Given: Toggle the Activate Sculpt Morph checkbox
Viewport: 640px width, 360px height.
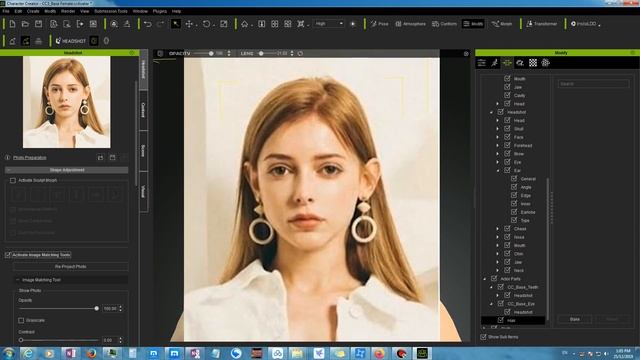Looking at the screenshot, I should 13,180.
